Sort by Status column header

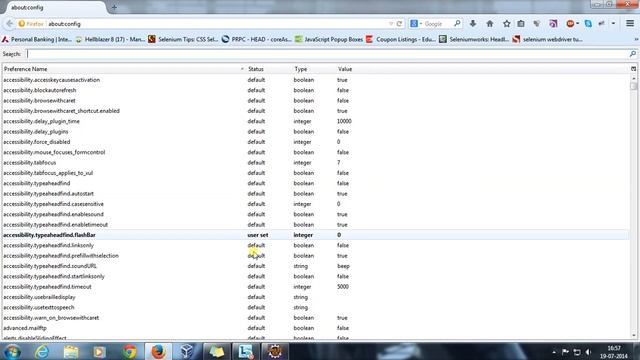coord(269,69)
